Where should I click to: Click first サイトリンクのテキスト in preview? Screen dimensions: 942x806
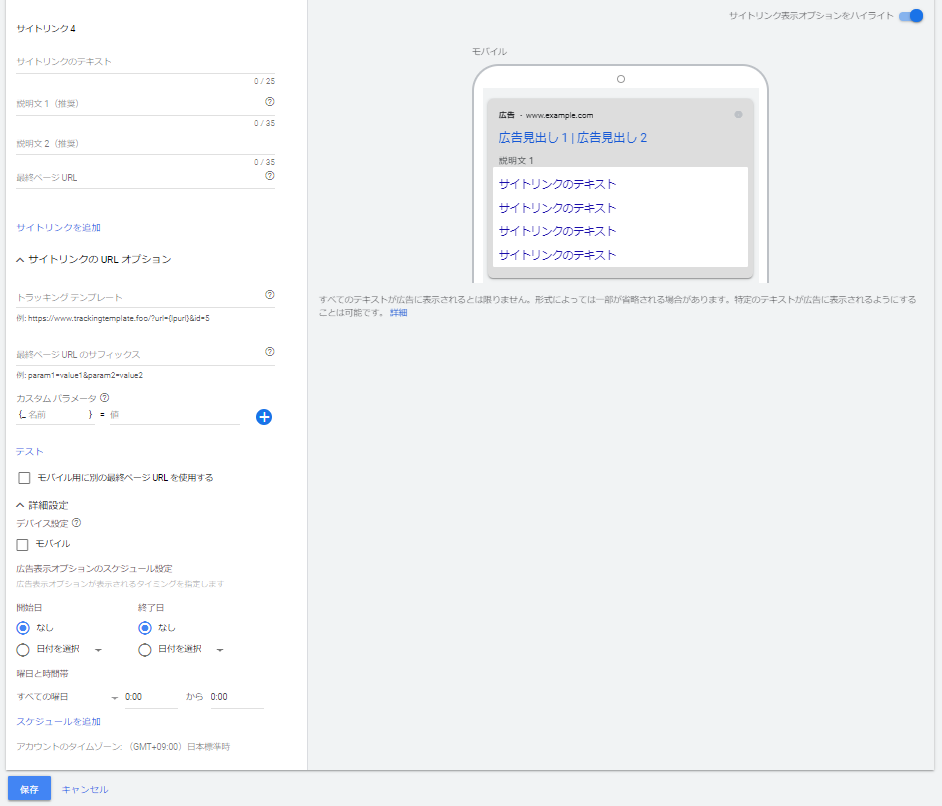558,184
